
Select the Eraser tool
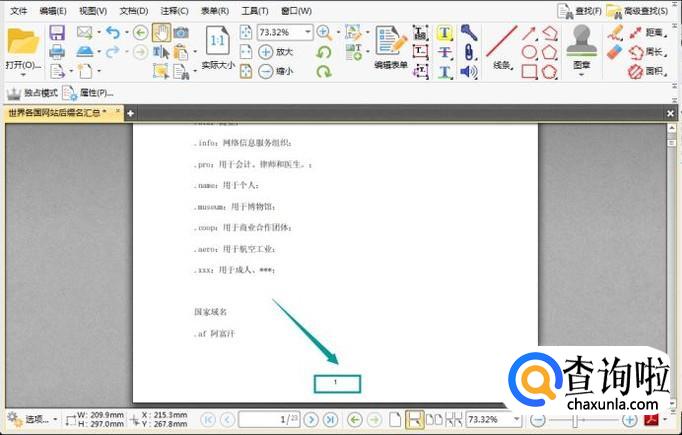(615, 52)
